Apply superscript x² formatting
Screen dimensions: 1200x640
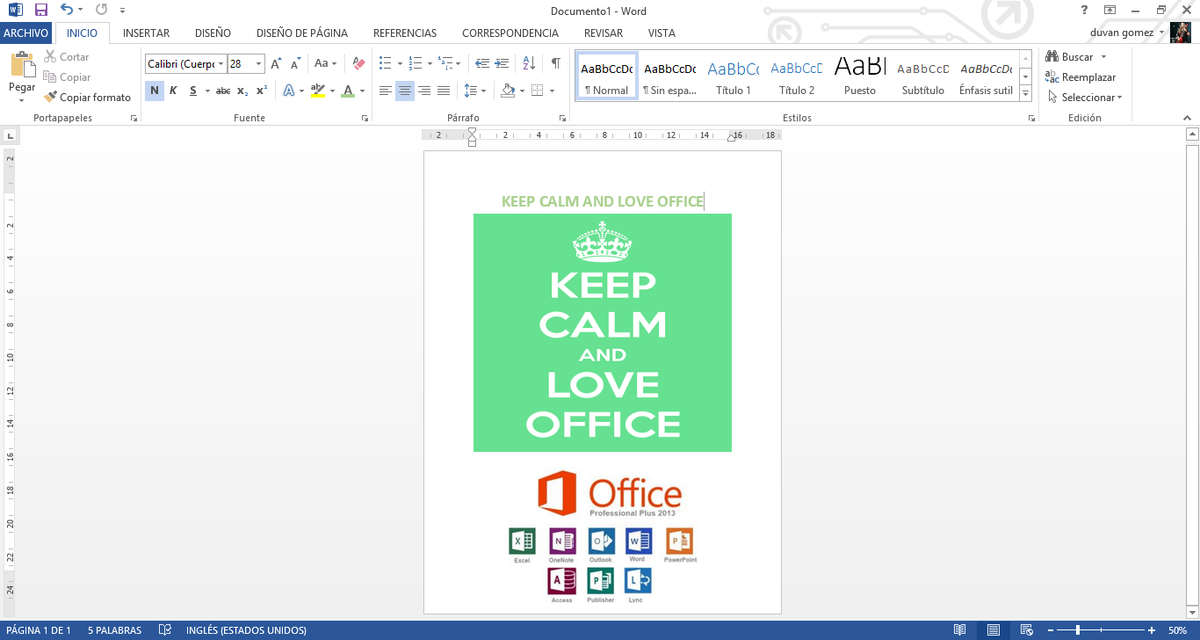pos(261,90)
